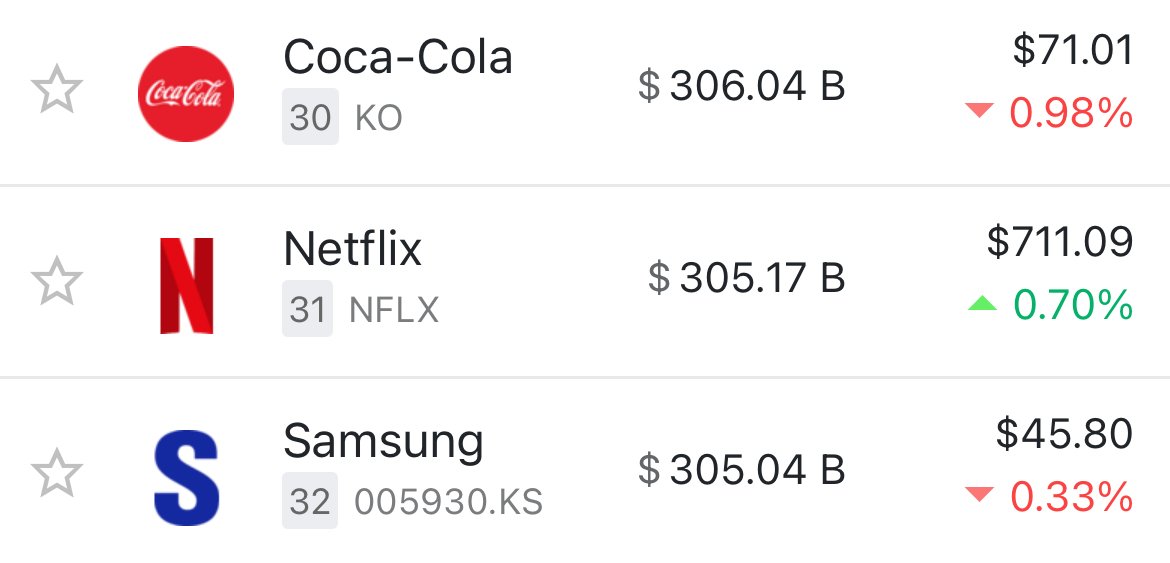Toggle the Netflix watchlist star
Image resolution: width=1170 pixels, height=563 pixels.
tap(58, 280)
